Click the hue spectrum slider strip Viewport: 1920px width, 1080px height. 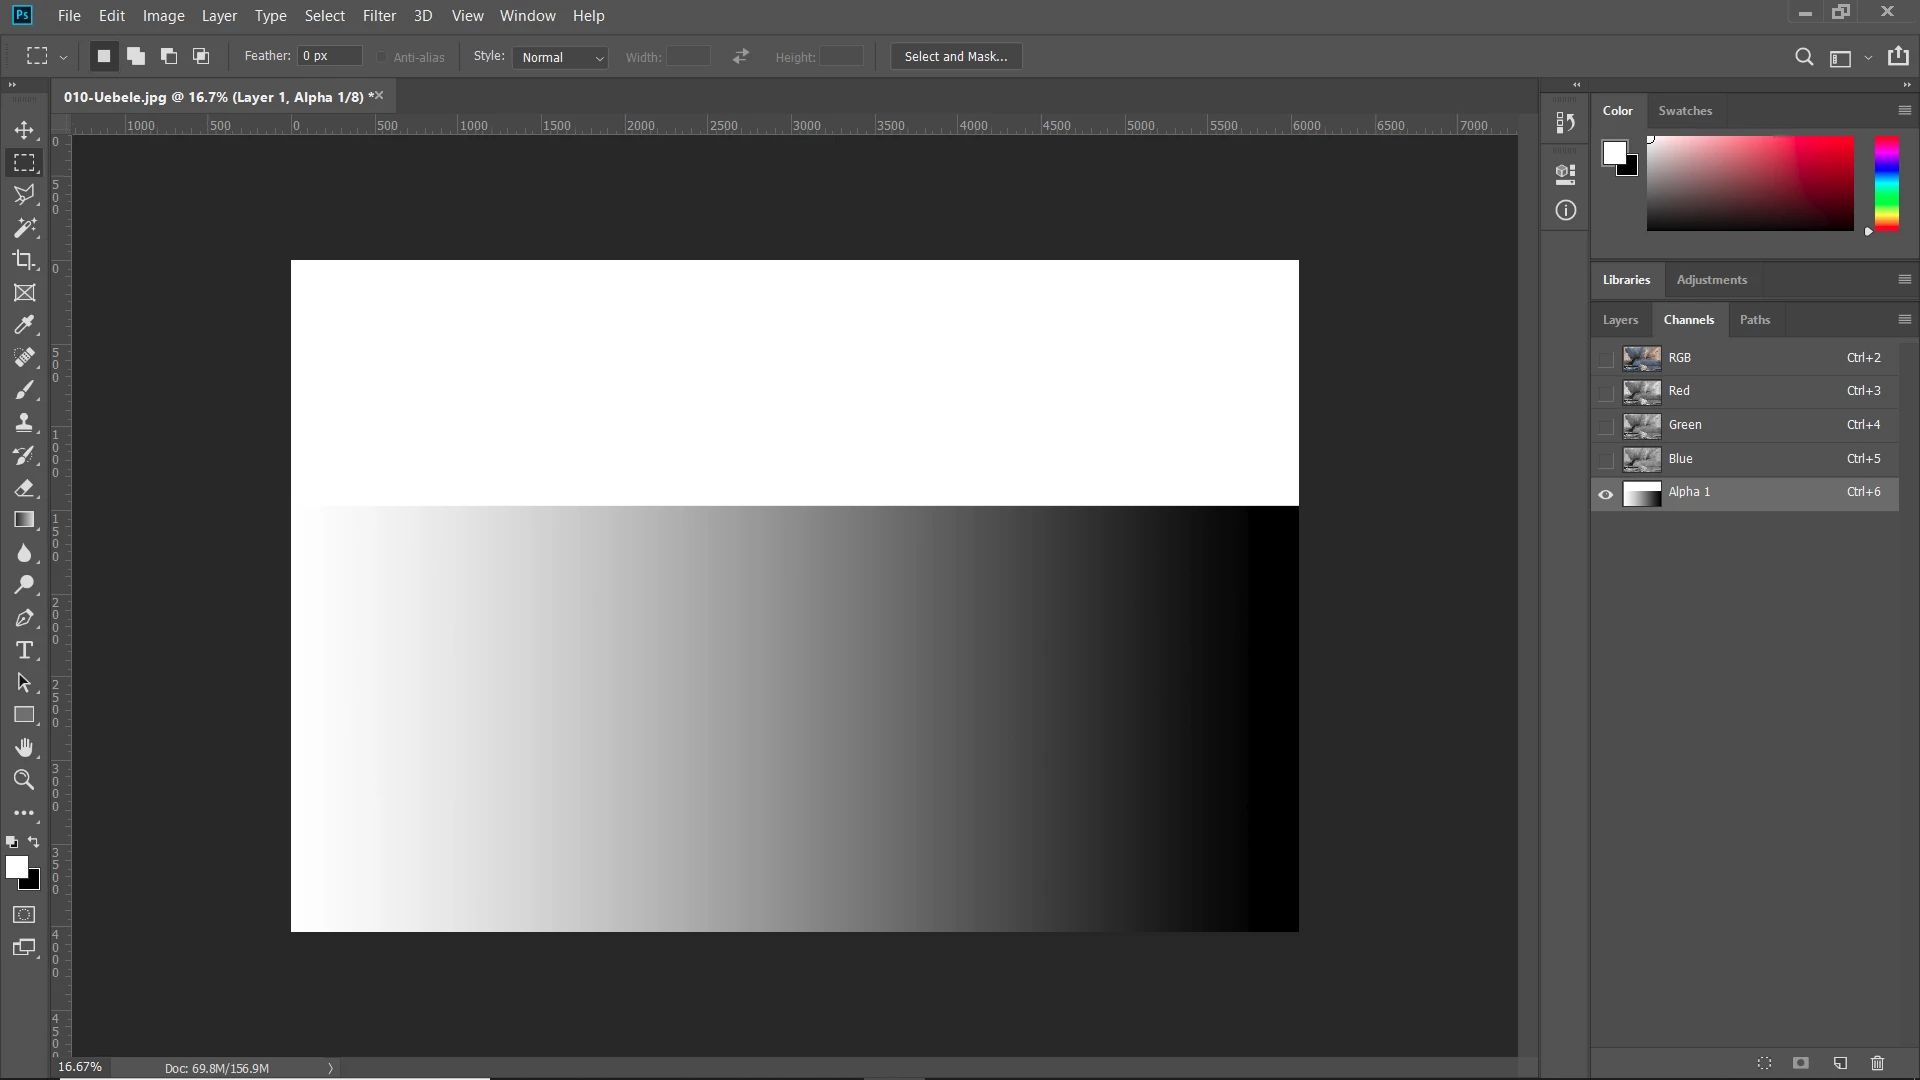point(1886,184)
